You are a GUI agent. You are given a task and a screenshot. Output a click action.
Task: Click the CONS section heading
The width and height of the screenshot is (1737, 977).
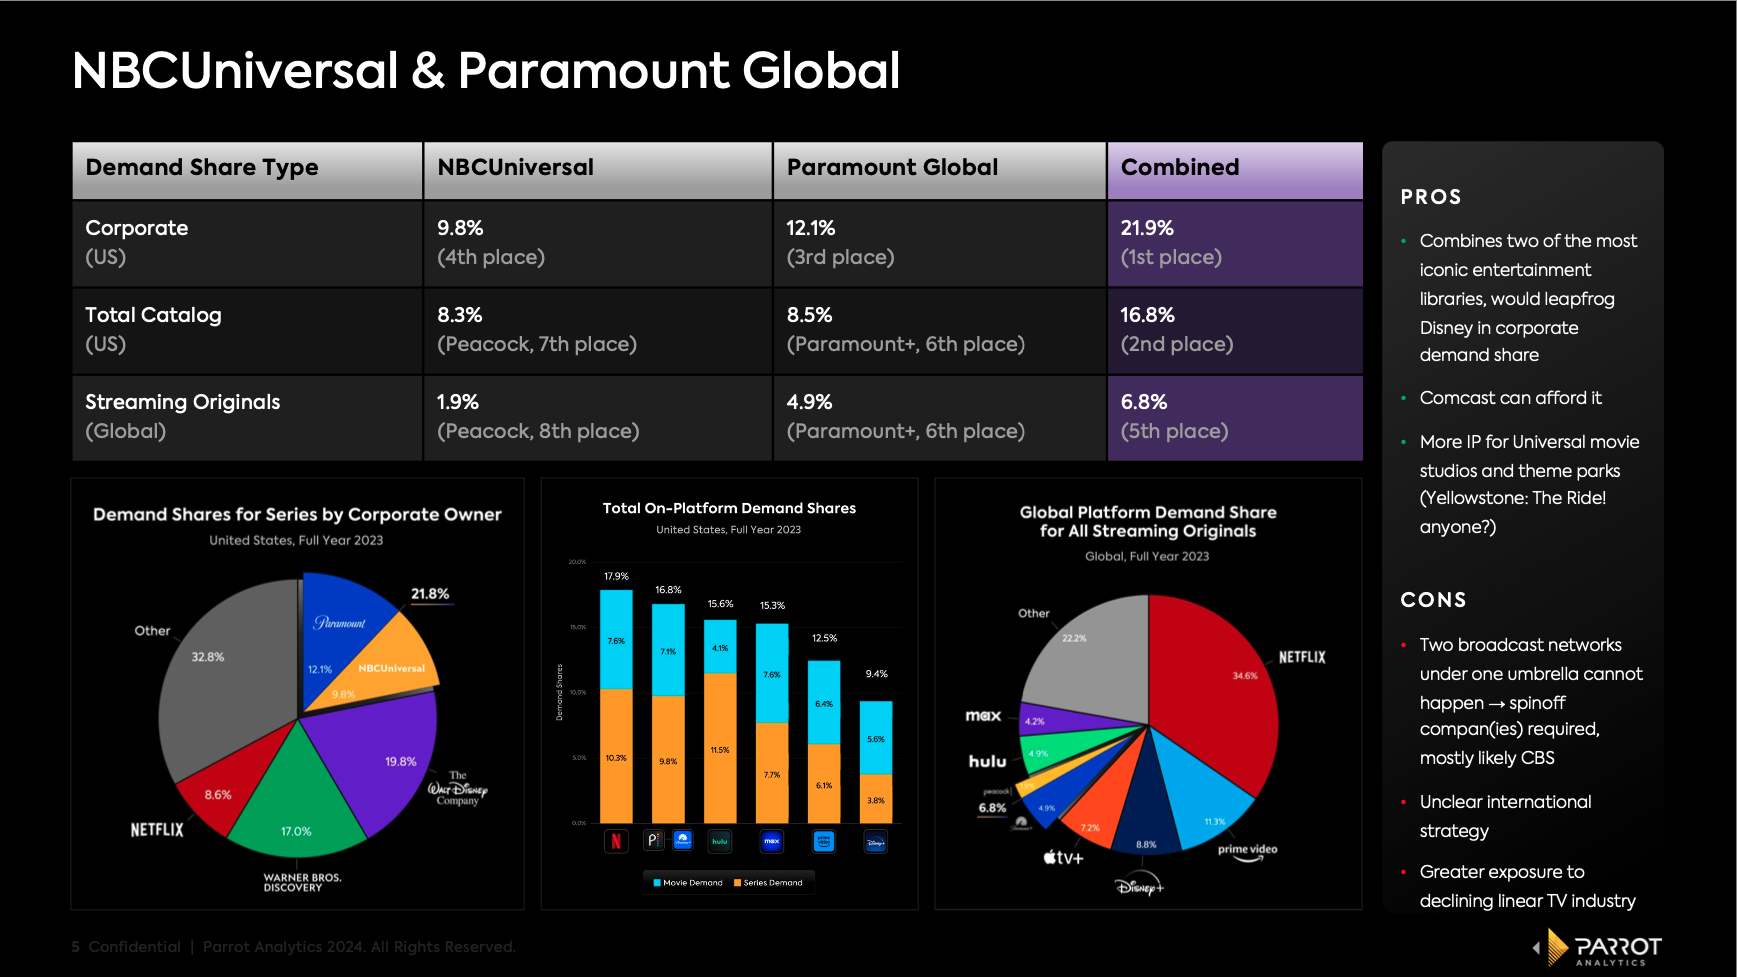1435,600
